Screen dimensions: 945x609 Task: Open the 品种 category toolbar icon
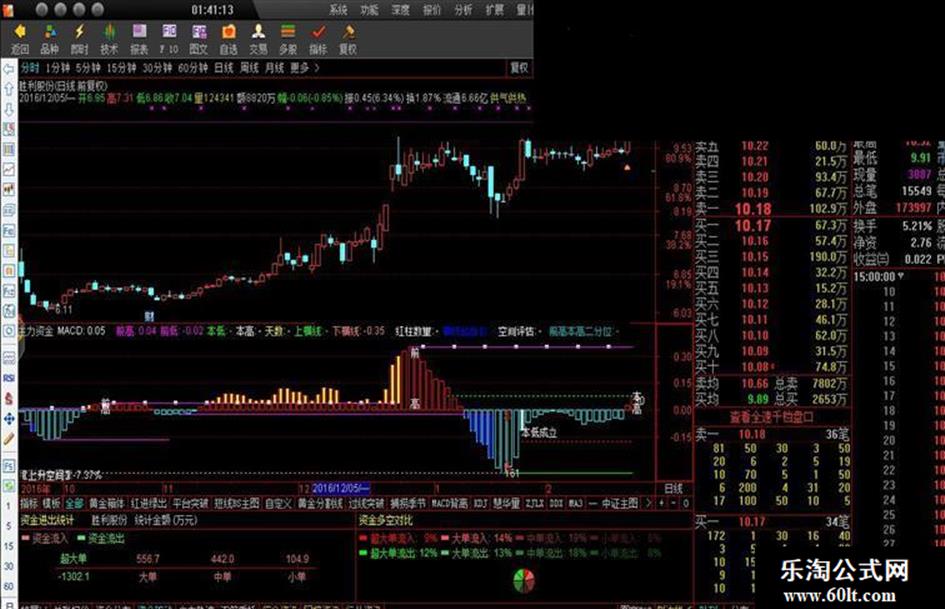49,39
